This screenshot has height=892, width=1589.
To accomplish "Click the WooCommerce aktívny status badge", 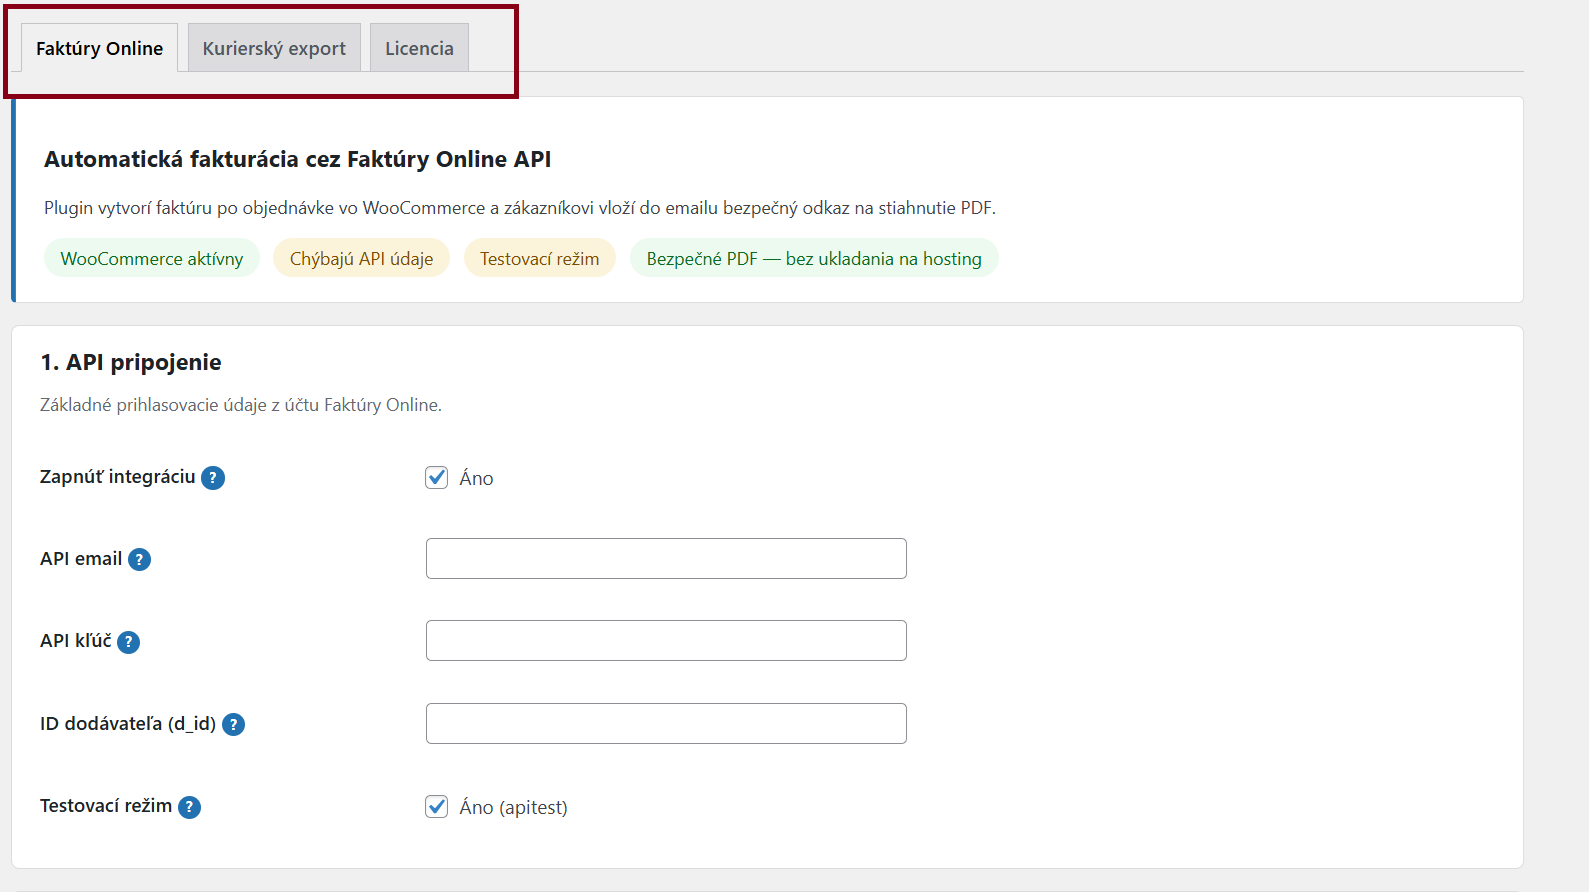I will click(x=152, y=258).
